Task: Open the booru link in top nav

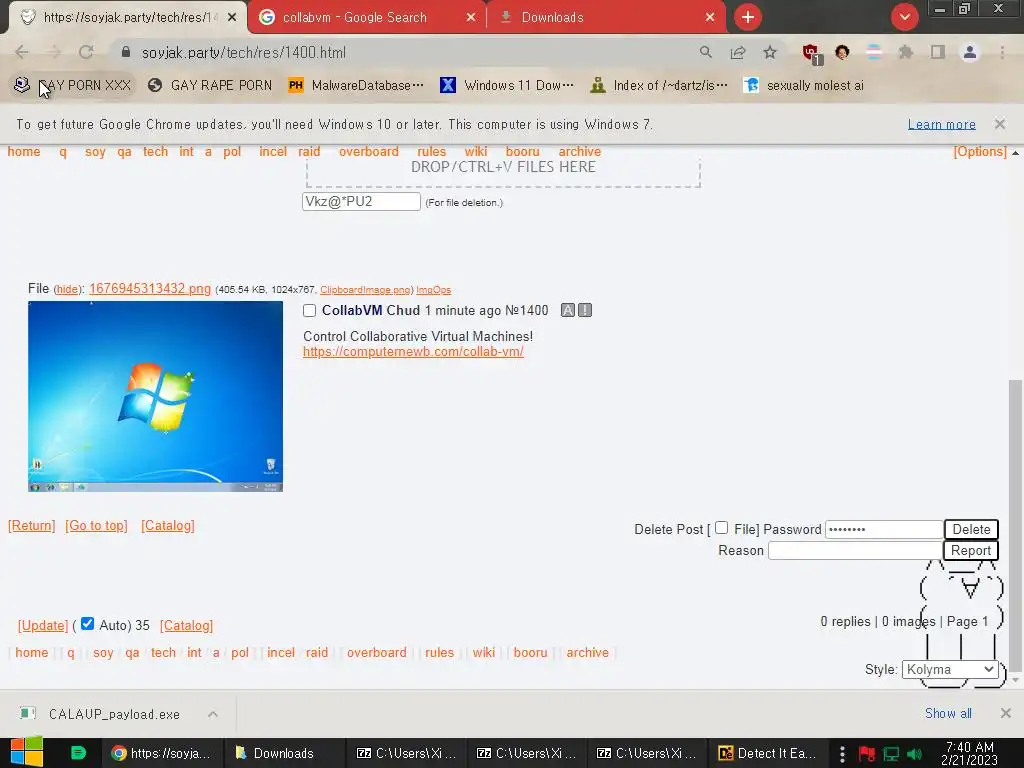Action: [x=522, y=152]
